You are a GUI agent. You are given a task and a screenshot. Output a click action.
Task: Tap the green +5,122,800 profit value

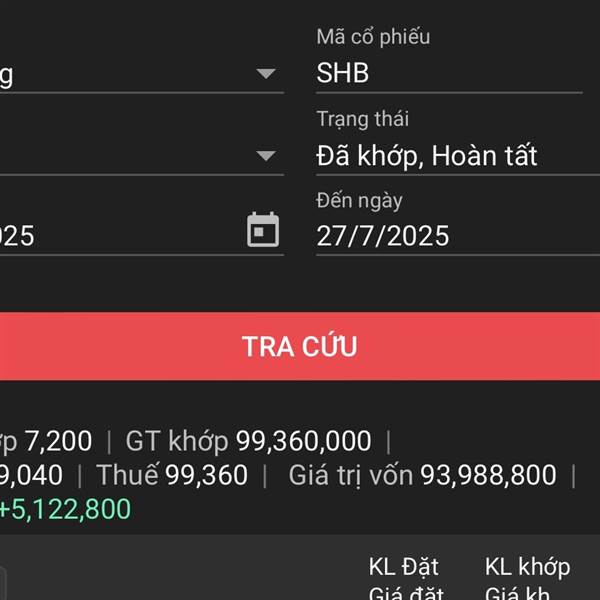coord(65,509)
